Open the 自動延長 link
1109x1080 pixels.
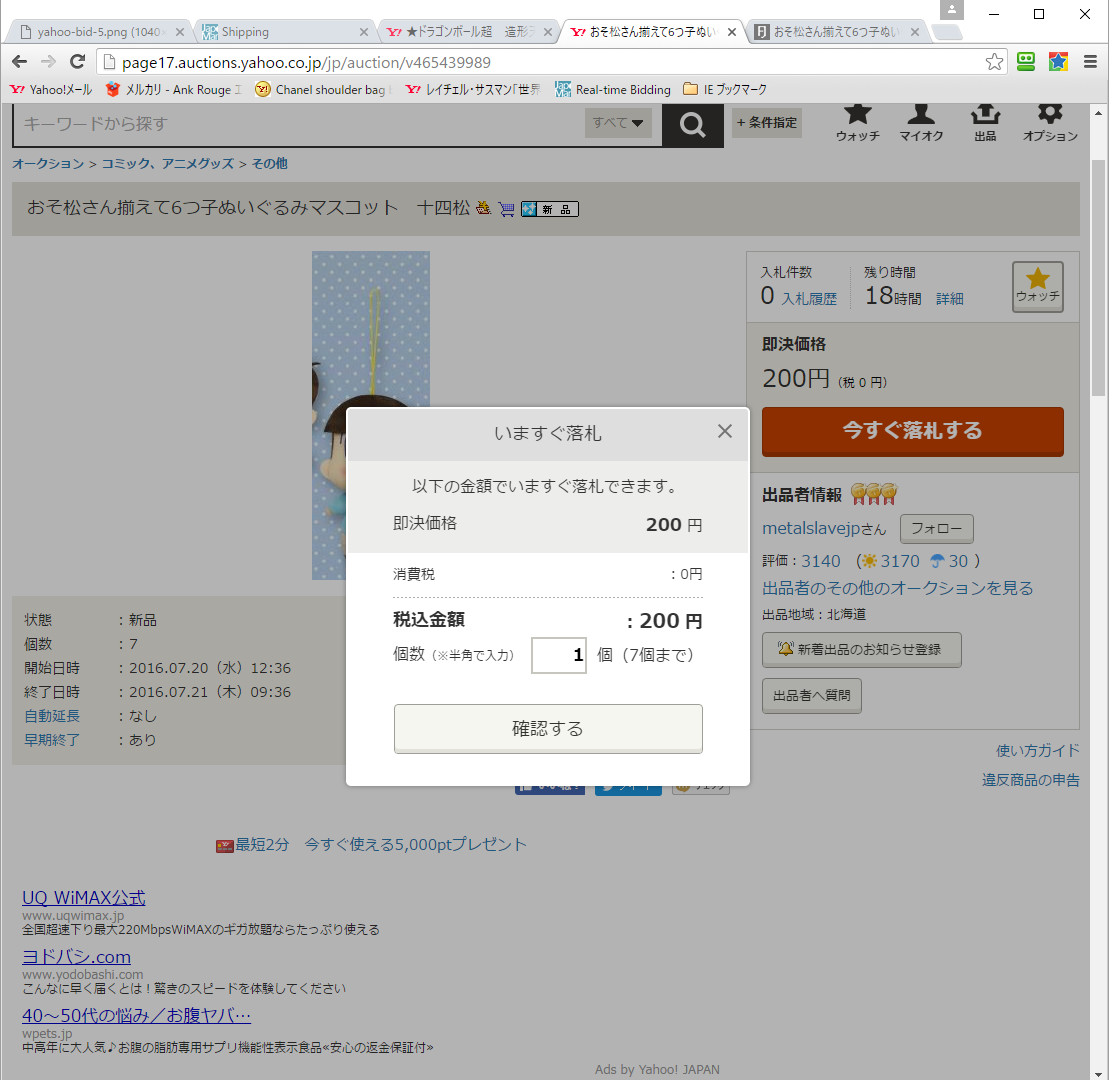pos(52,716)
